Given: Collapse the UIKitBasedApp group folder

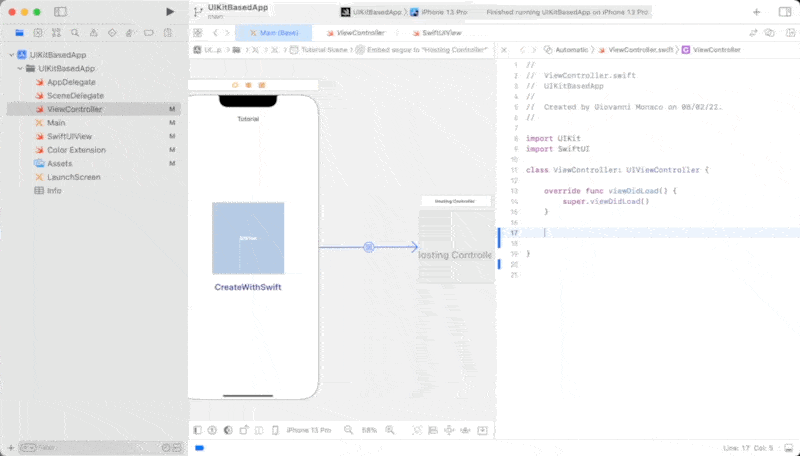Looking at the screenshot, I should click(x=21, y=68).
